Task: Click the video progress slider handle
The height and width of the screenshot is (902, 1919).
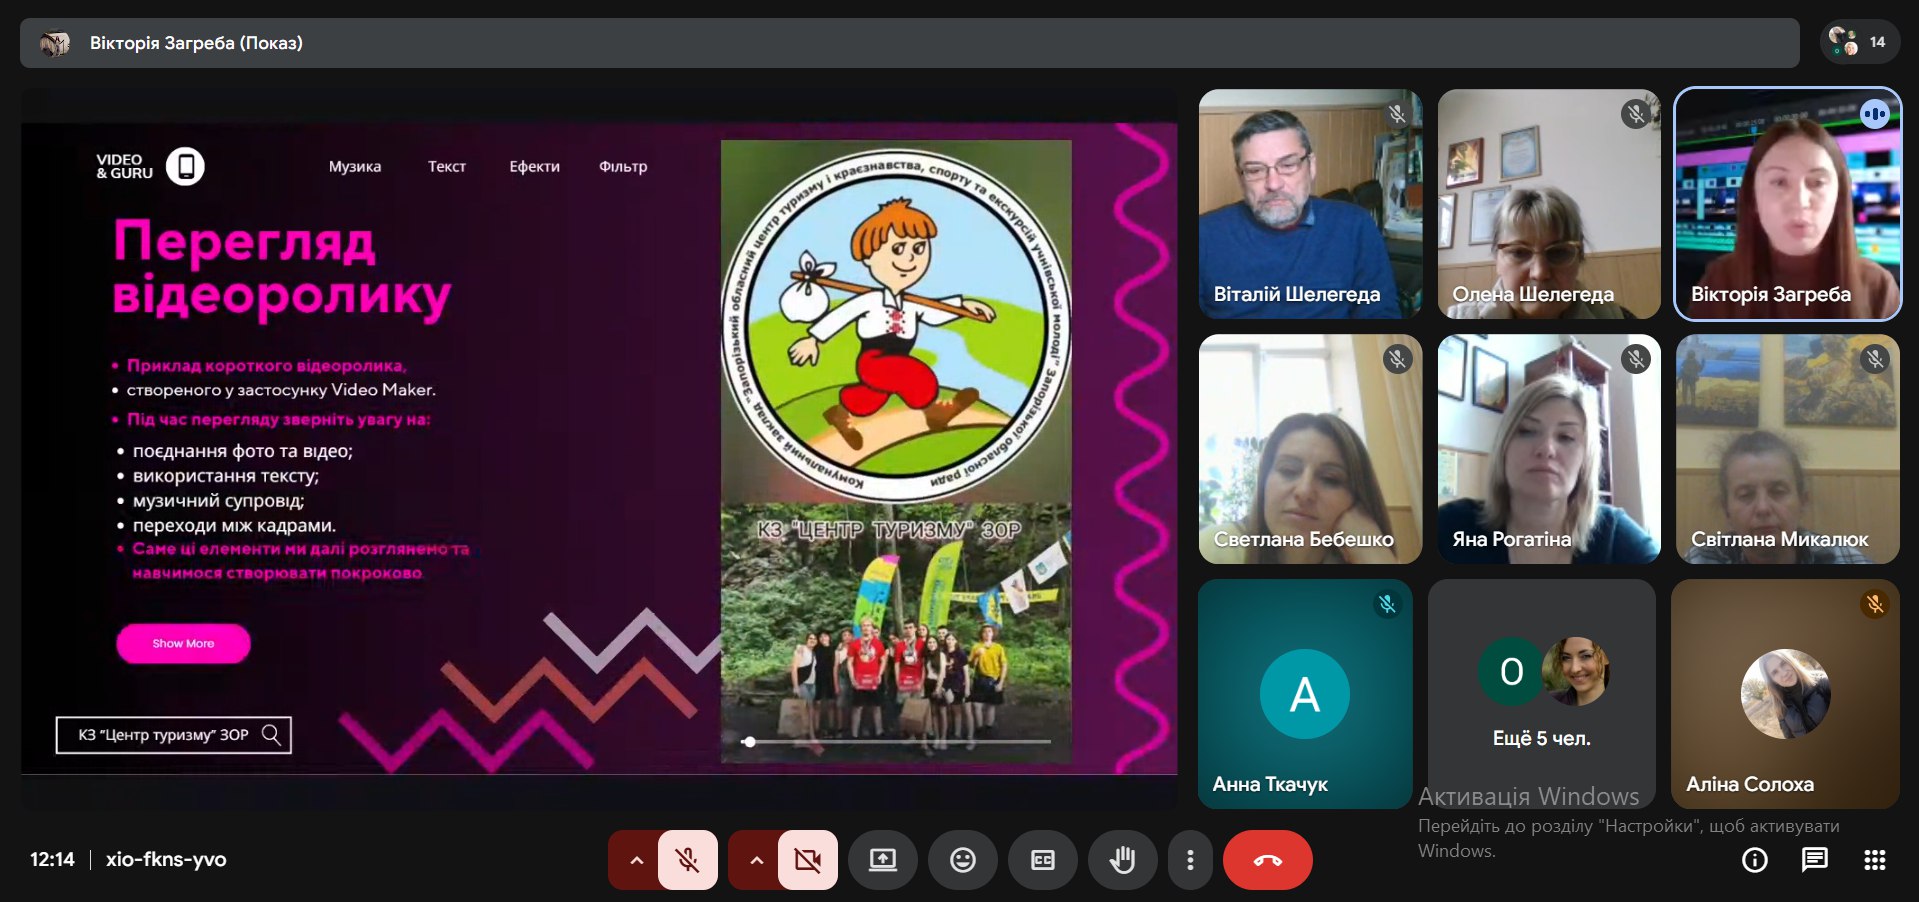Action: click(x=749, y=742)
